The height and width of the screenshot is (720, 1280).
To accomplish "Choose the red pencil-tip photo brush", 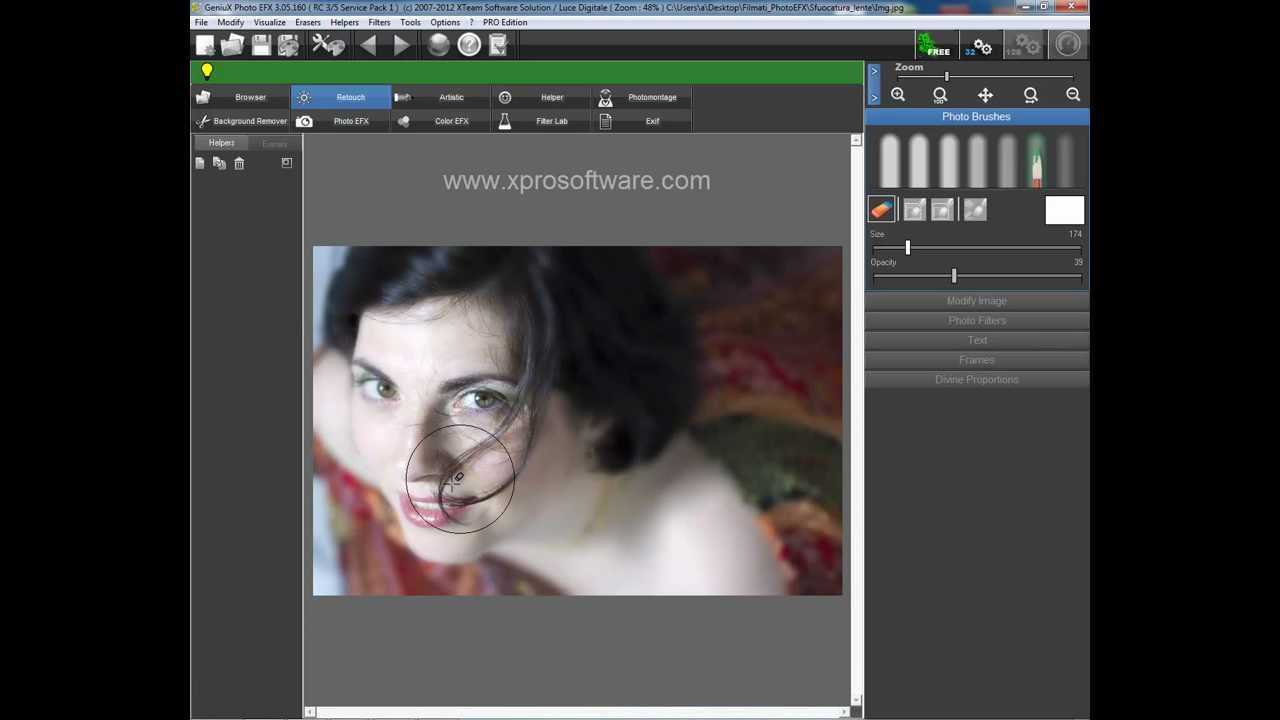I will pos(1036,160).
